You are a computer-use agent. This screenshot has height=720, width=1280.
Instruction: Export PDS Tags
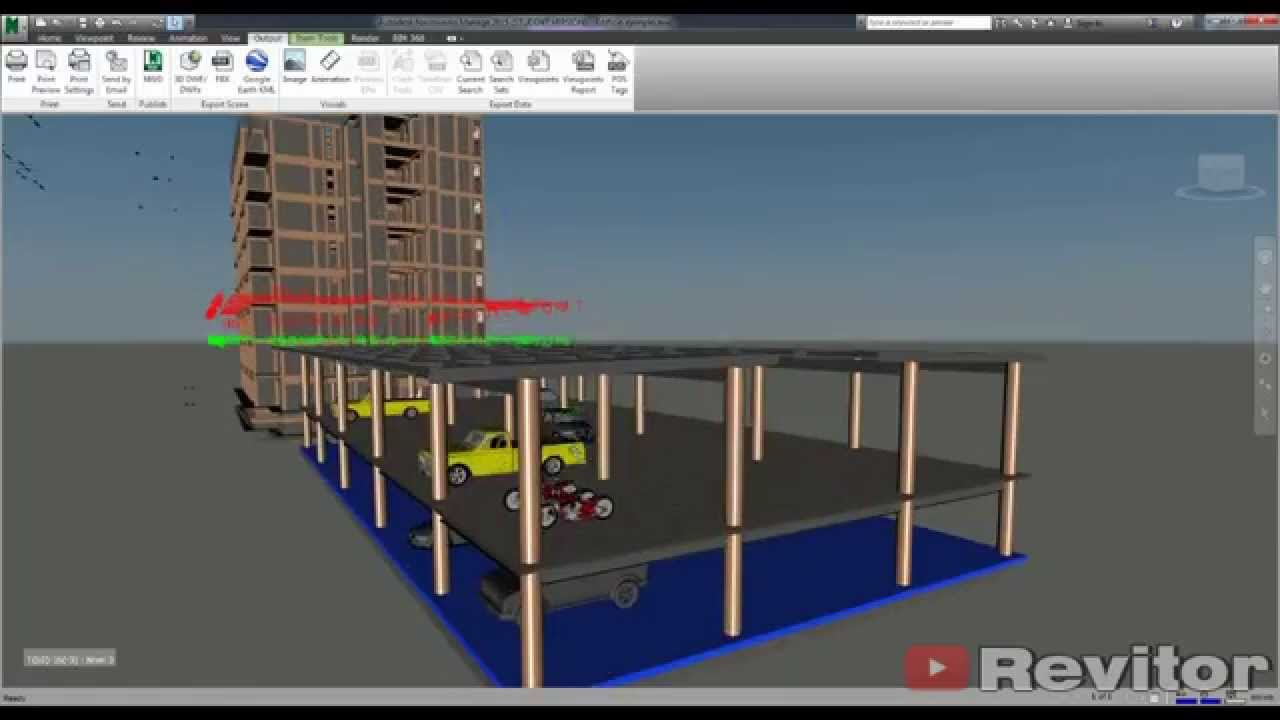coord(619,72)
